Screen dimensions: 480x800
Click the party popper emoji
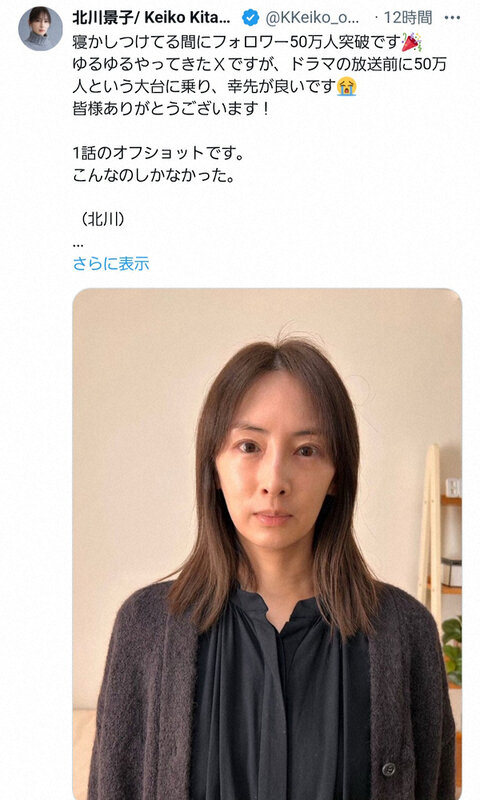tap(411, 42)
